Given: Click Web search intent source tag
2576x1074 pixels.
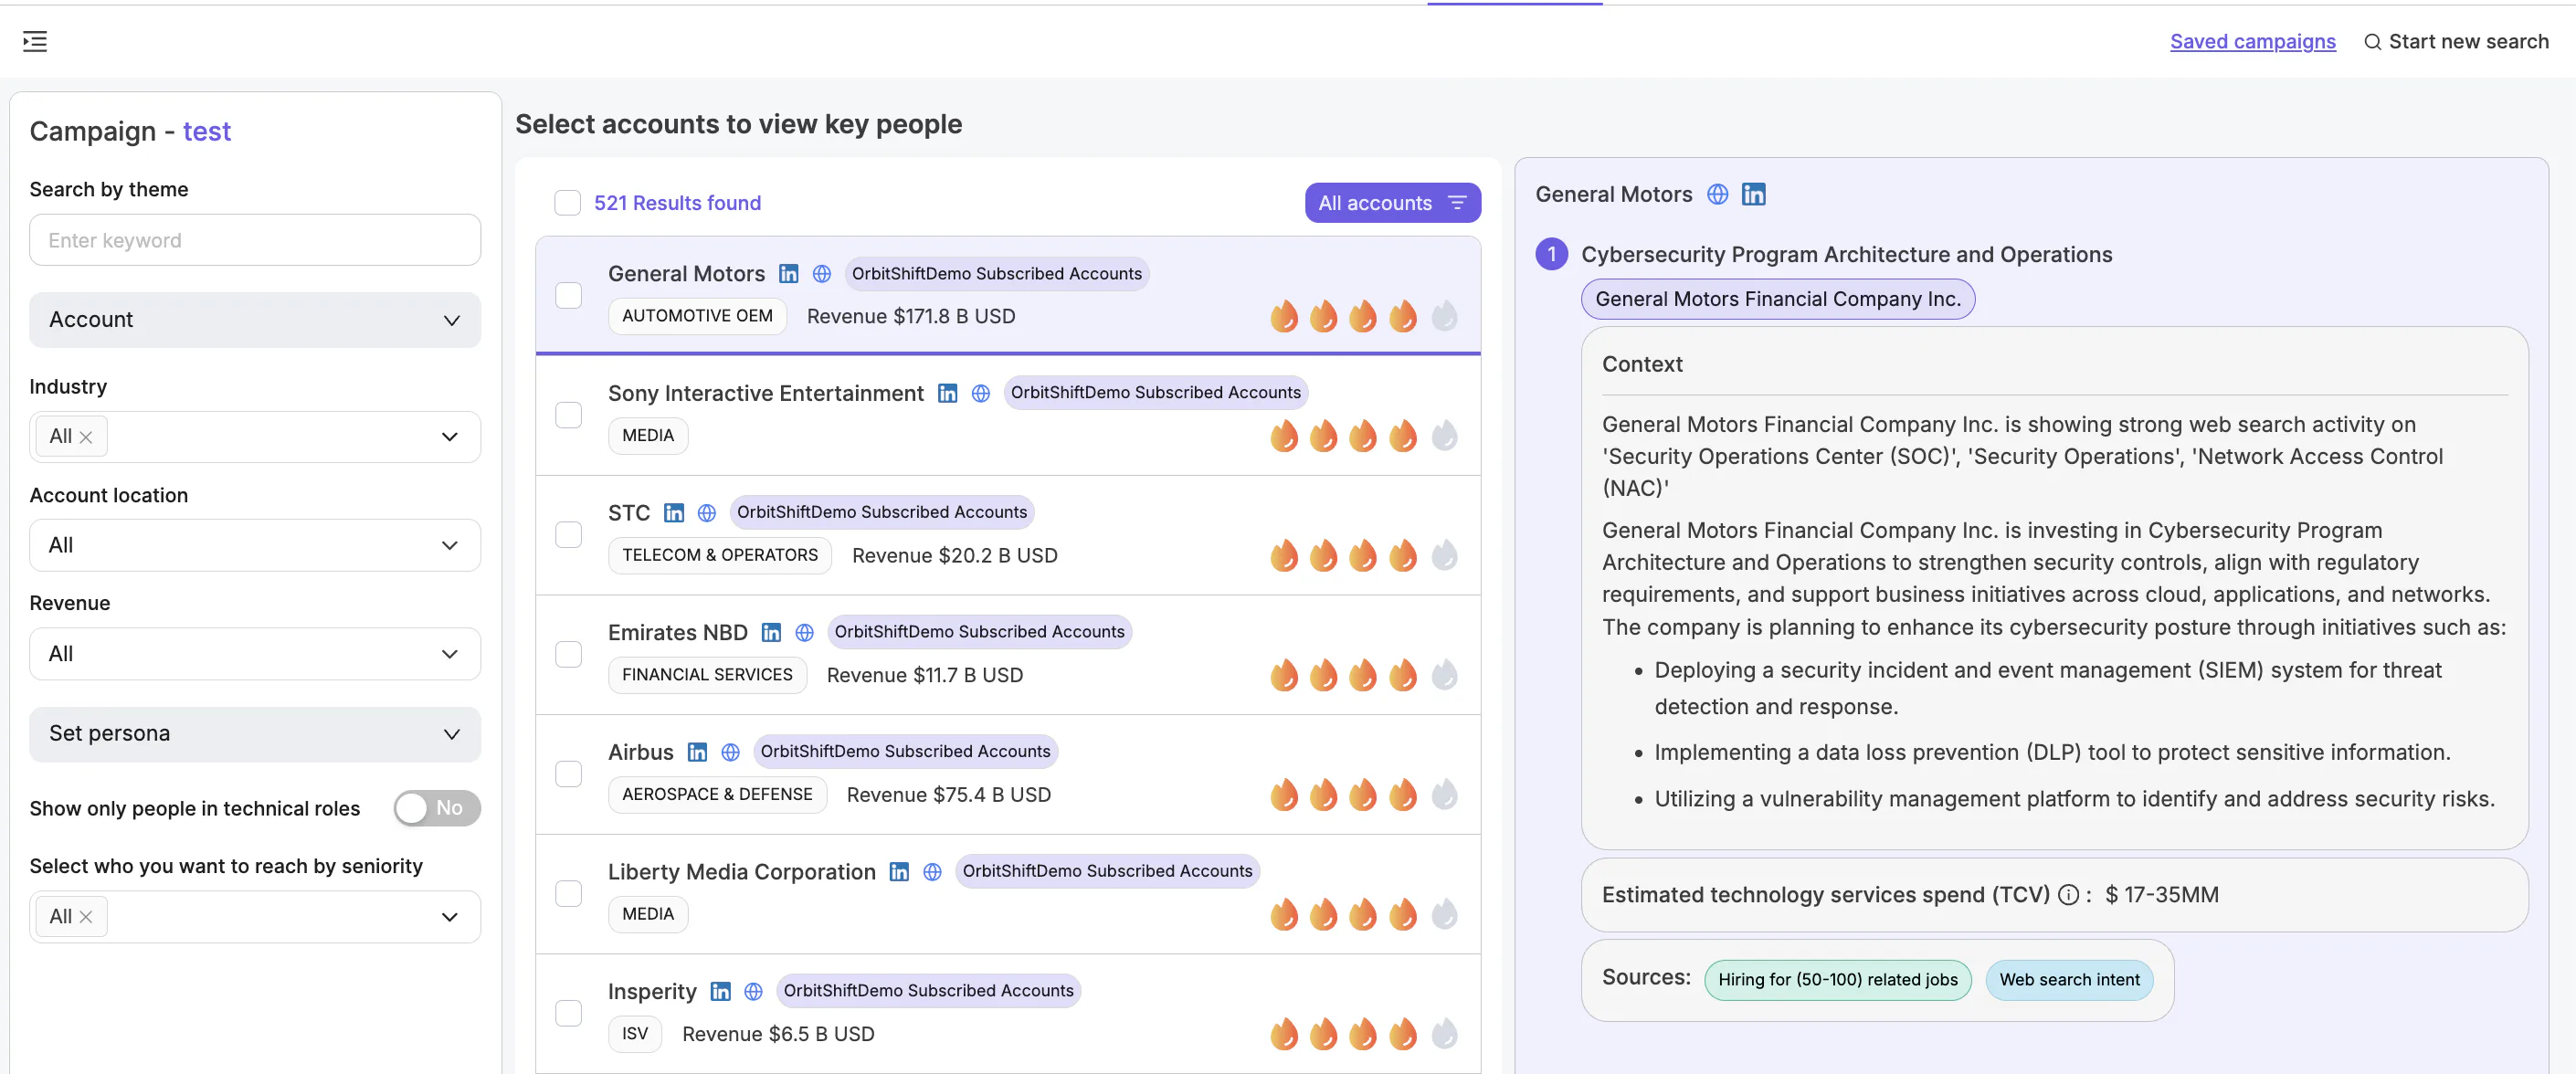Looking at the screenshot, I should coord(2069,979).
